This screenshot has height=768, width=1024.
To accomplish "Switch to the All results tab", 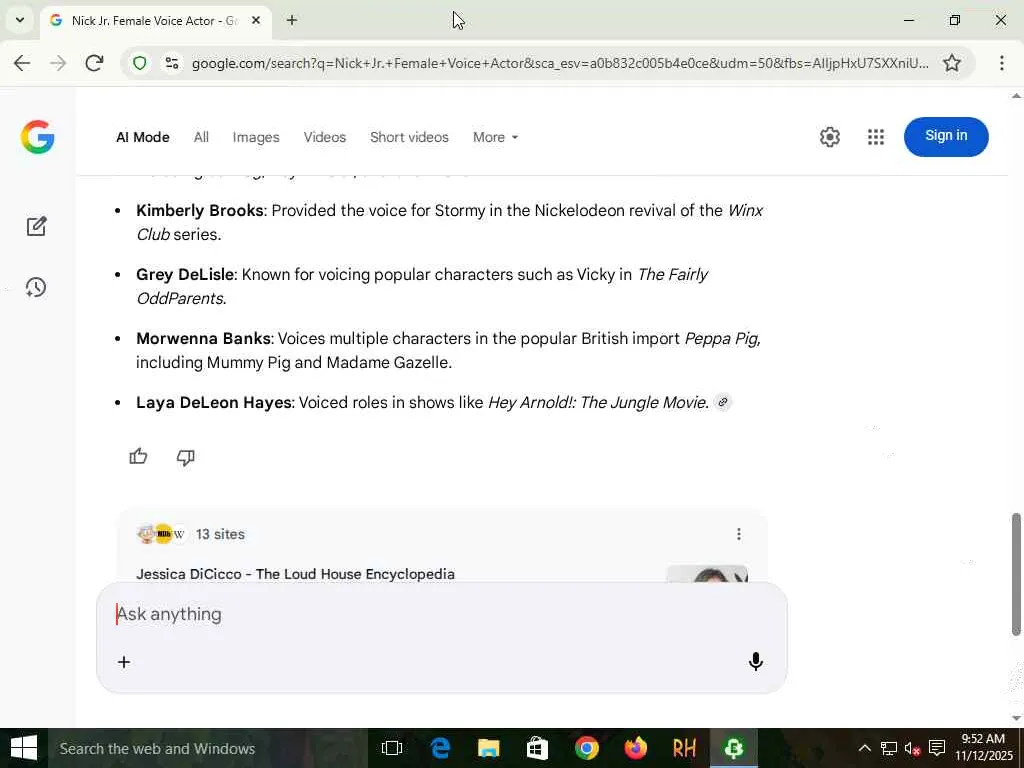I will [201, 137].
